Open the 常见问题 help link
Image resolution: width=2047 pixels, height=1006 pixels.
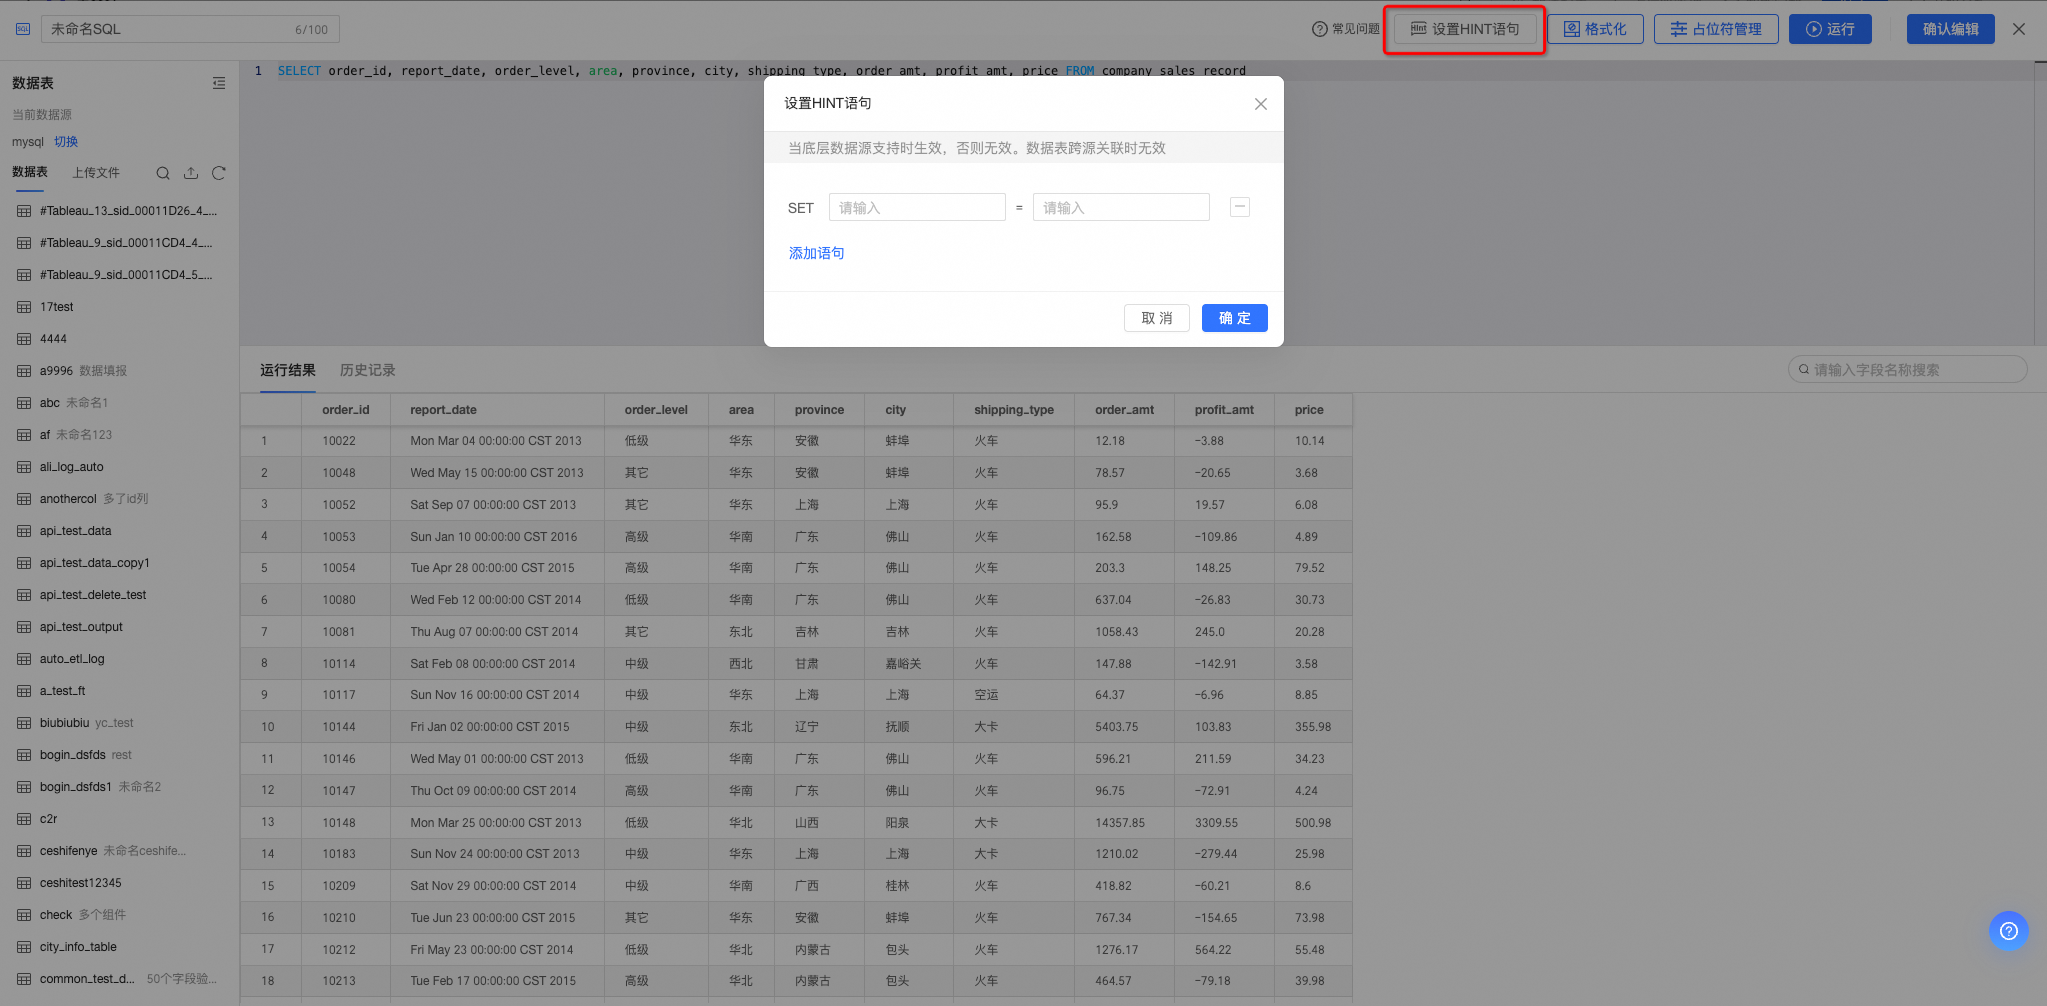[1346, 29]
